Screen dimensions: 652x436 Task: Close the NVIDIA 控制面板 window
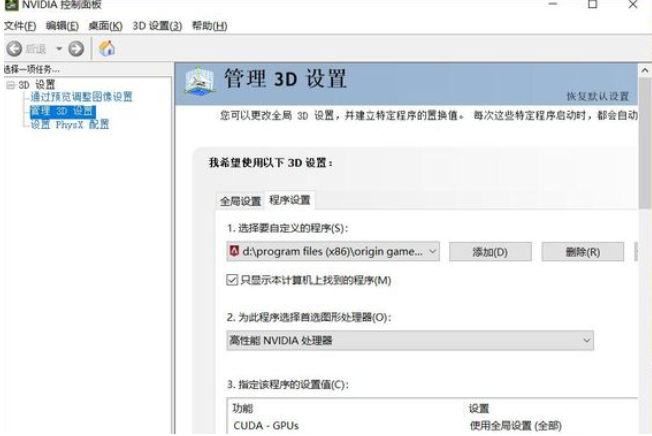(x=633, y=5)
